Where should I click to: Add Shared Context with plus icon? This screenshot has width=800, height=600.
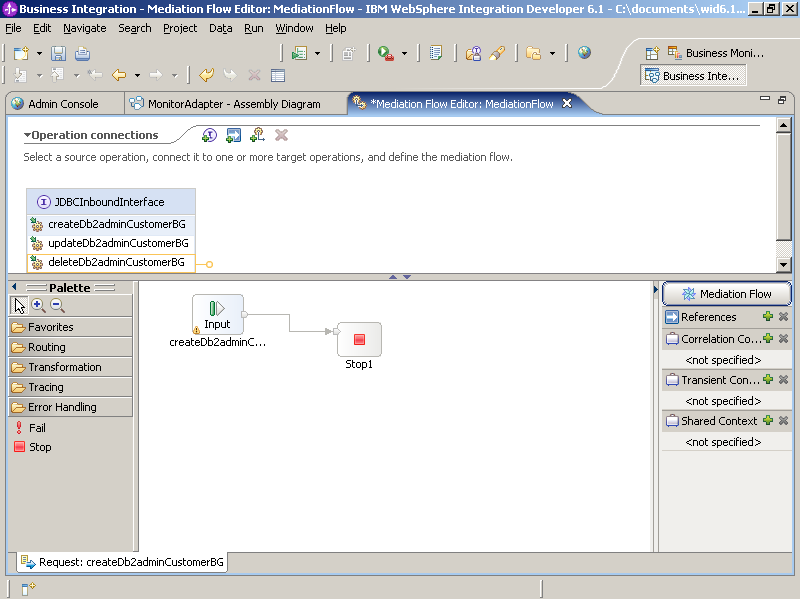[768, 420]
